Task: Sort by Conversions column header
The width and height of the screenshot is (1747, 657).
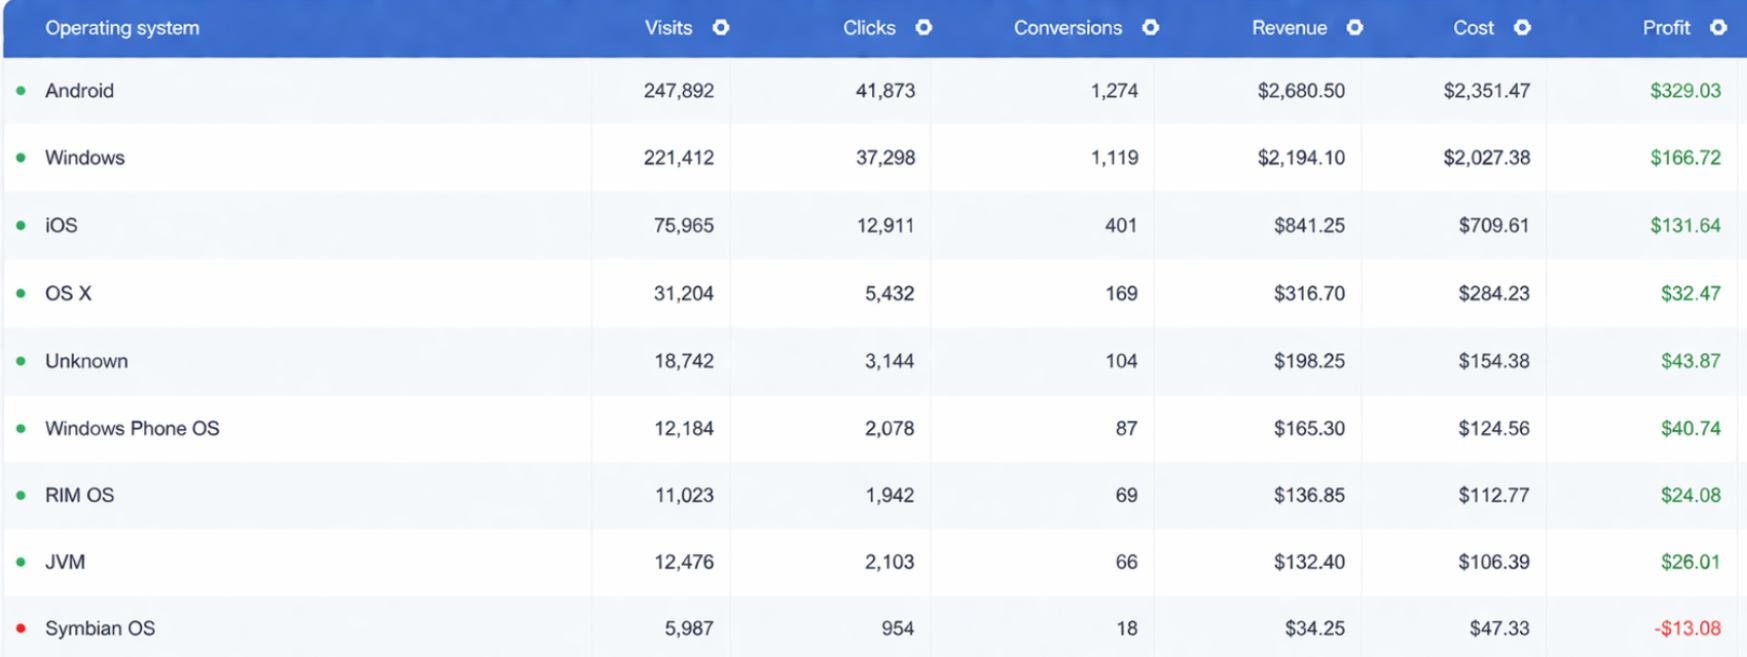Action: coord(1068,28)
